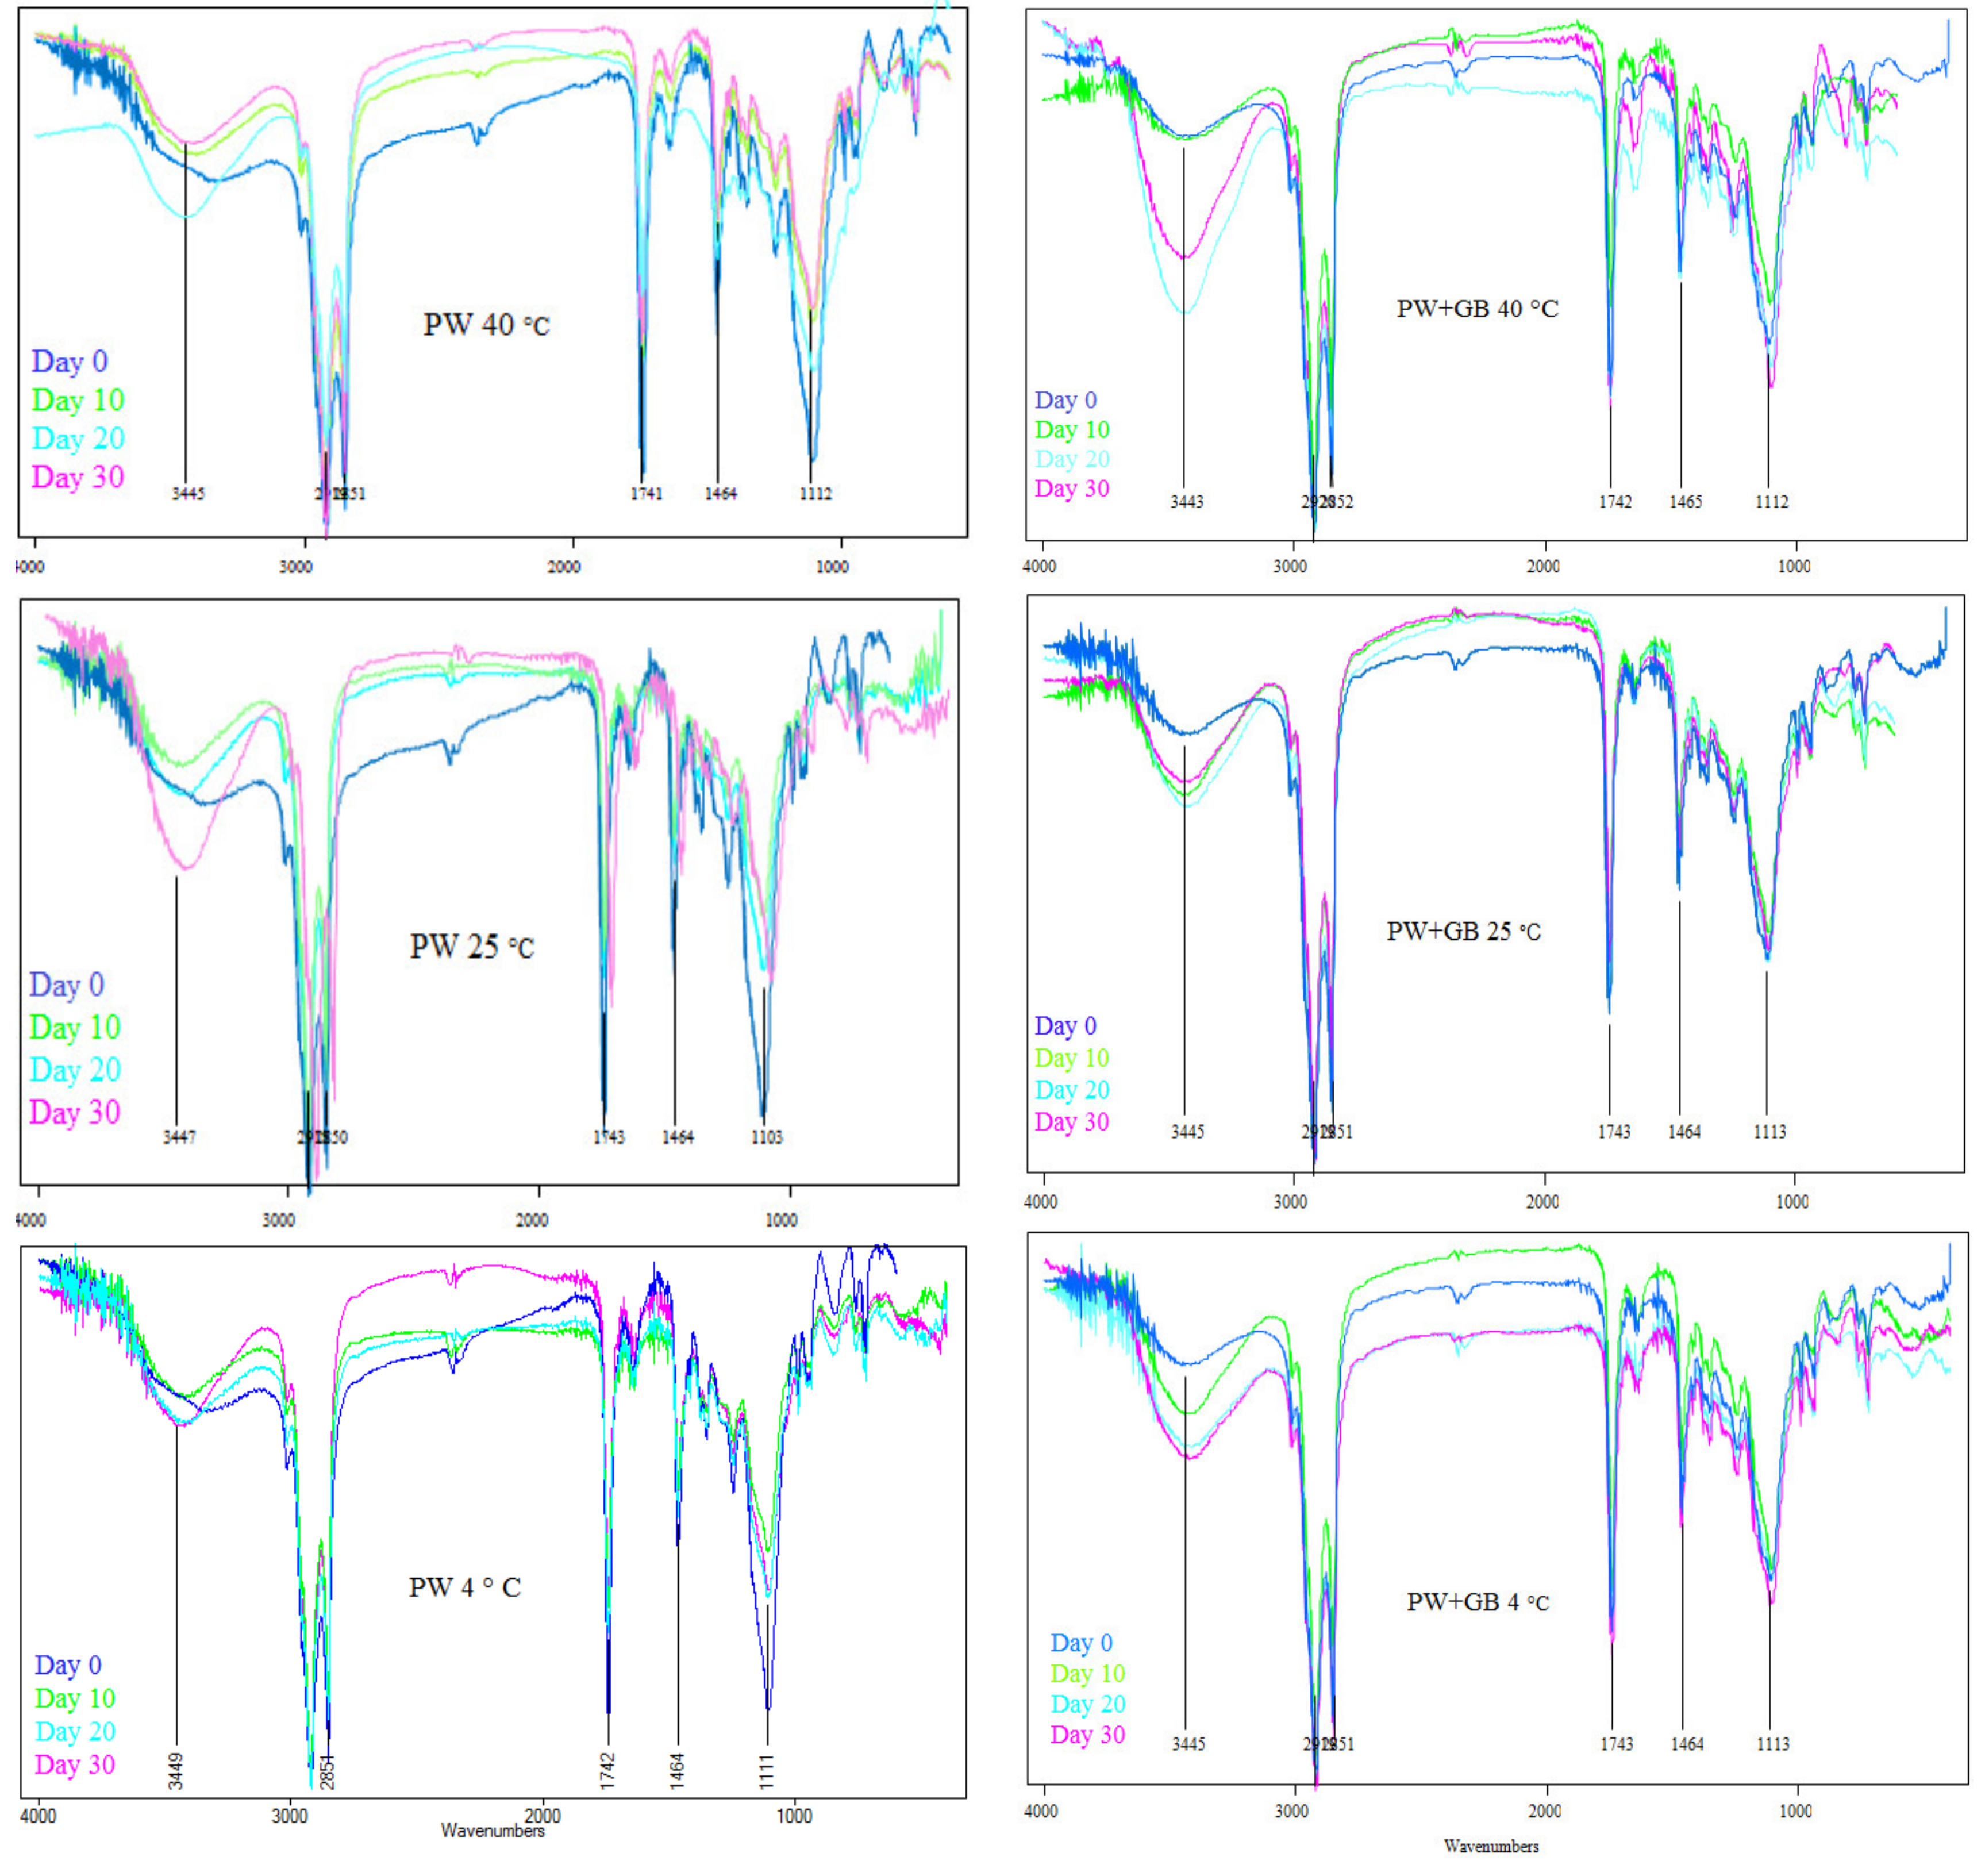
Task: Click 'Day 30' legend in PW 25 °C chart
Action: [75, 1112]
